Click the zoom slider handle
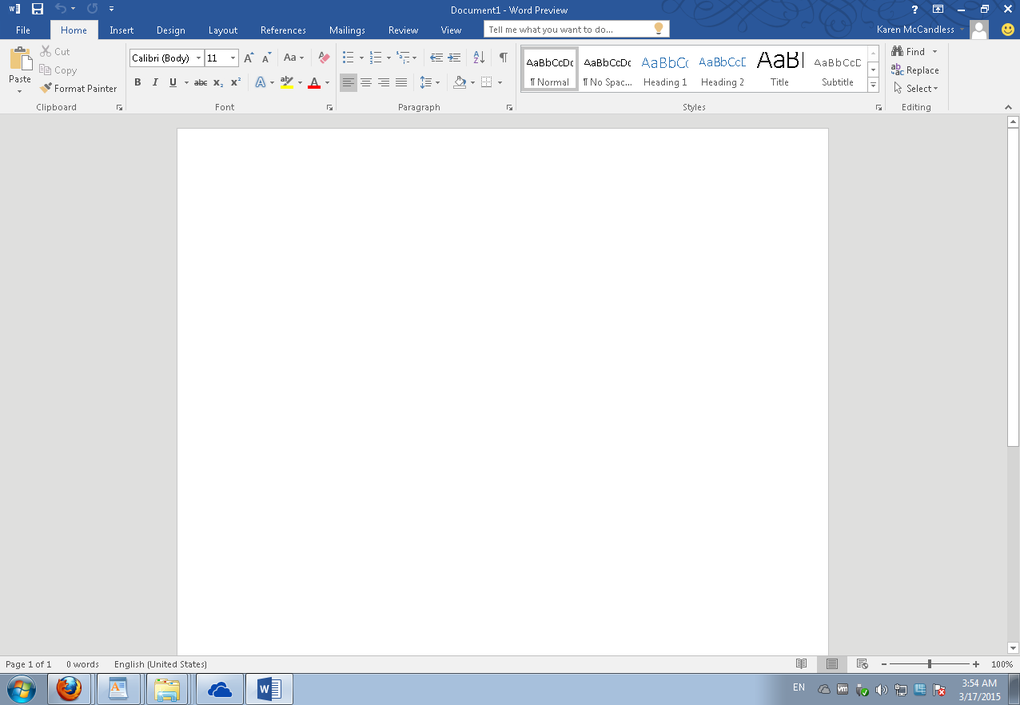Viewport: 1020px width, 705px height. pos(930,664)
